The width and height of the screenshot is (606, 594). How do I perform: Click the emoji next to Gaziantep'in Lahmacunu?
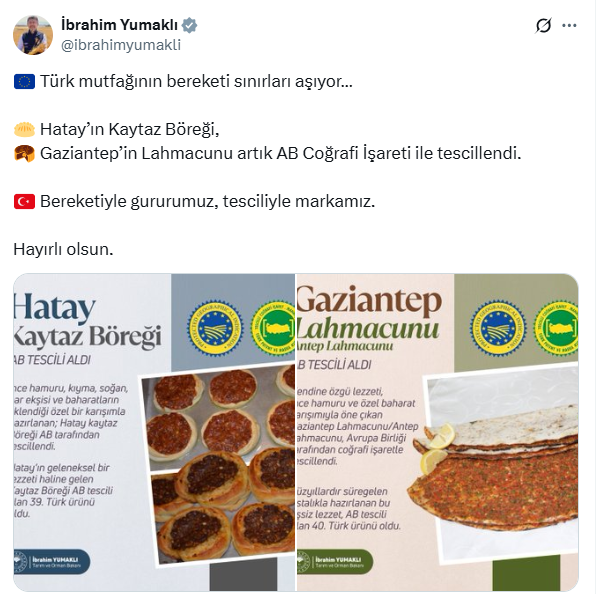coord(24,153)
